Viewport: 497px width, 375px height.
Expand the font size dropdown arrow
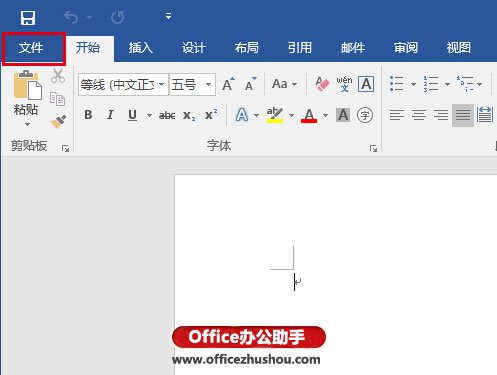(x=208, y=84)
